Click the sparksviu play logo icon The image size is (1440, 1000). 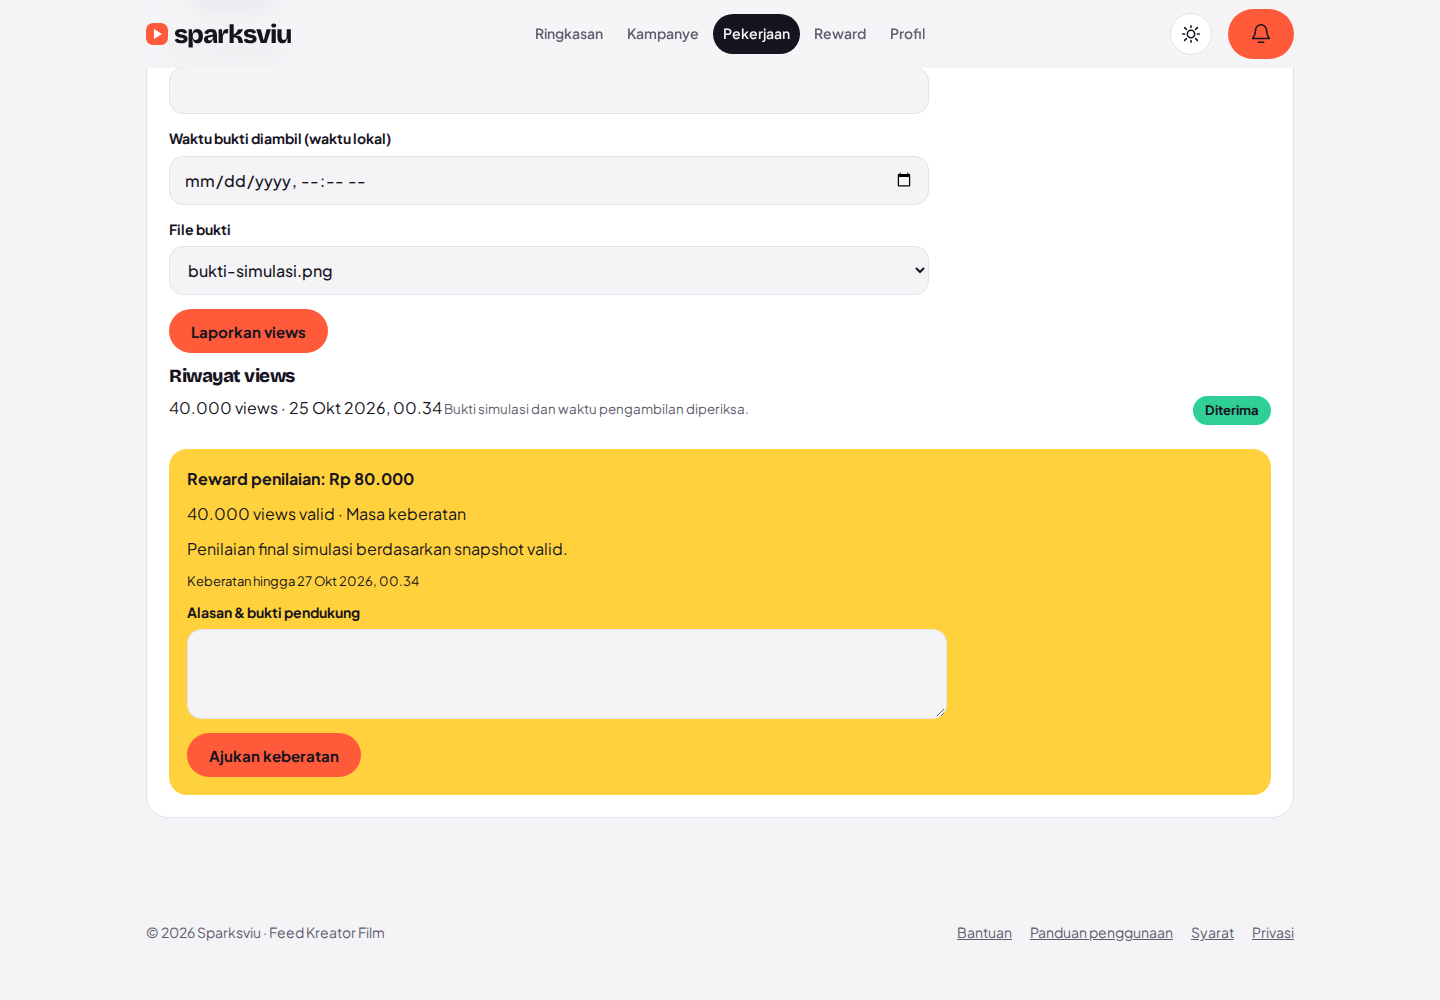pyautogui.click(x=157, y=34)
